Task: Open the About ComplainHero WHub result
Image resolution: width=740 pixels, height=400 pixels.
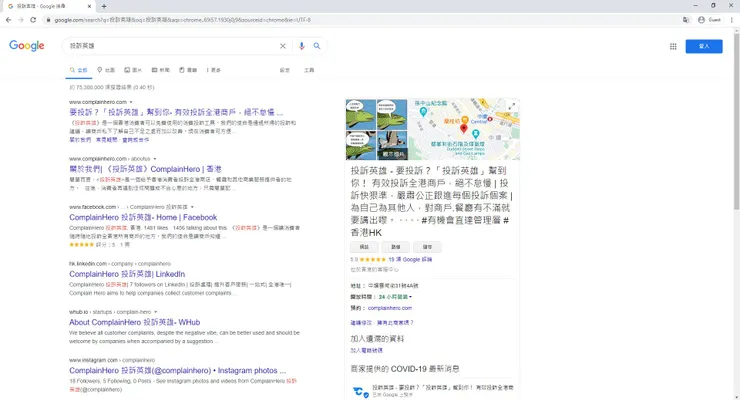Action: pyautogui.click(x=135, y=322)
